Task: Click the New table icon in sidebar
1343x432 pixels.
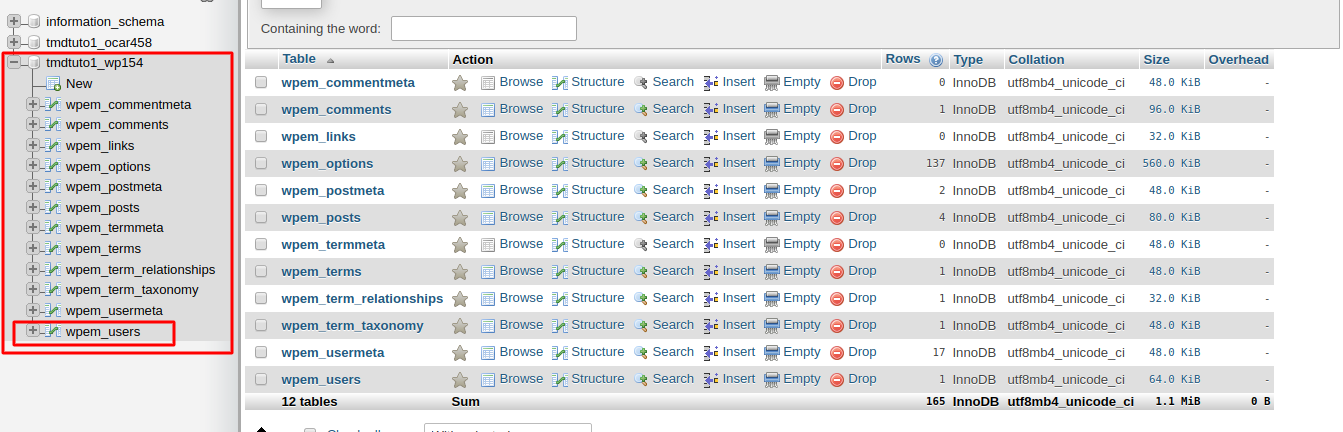Action: pyautogui.click(x=53, y=84)
